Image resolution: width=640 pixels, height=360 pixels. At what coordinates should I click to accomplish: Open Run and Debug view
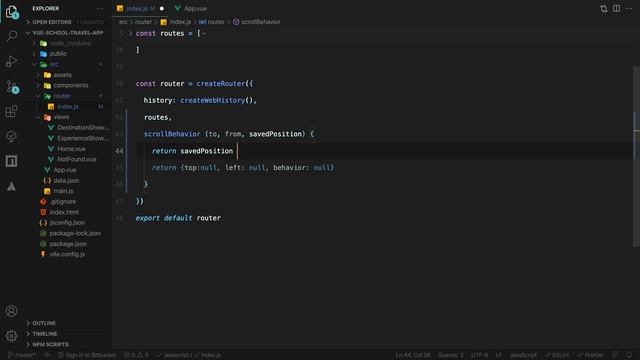11,61
